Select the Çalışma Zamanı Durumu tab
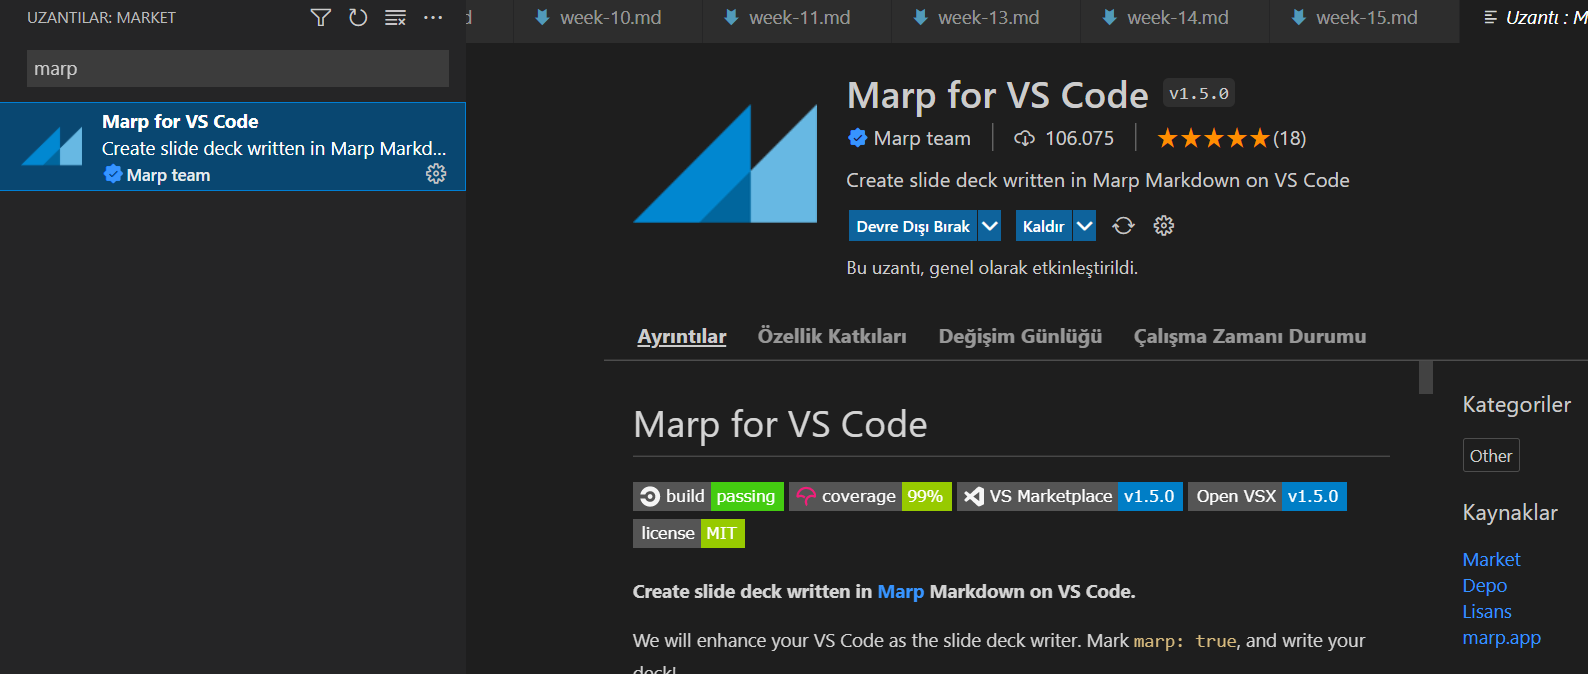Image resolution: width=1588 pixels, height=674 pixels. pos(1250,336)
